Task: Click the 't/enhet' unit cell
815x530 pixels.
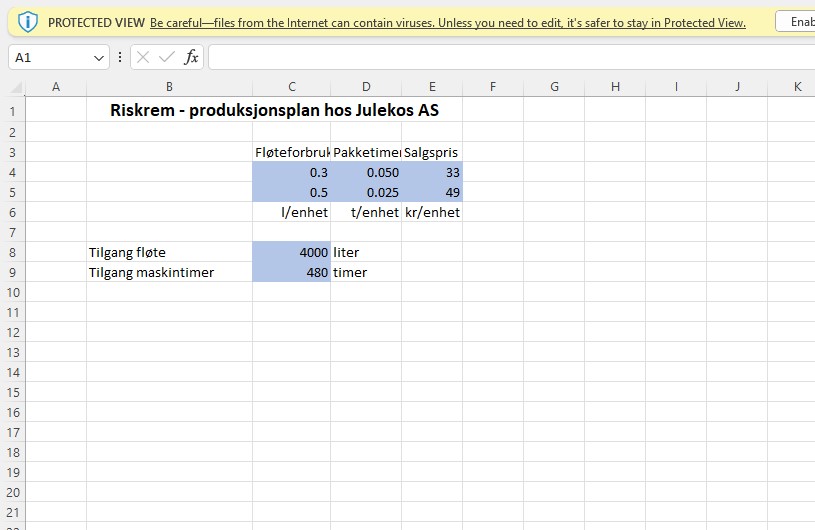Action: [366, 212]
